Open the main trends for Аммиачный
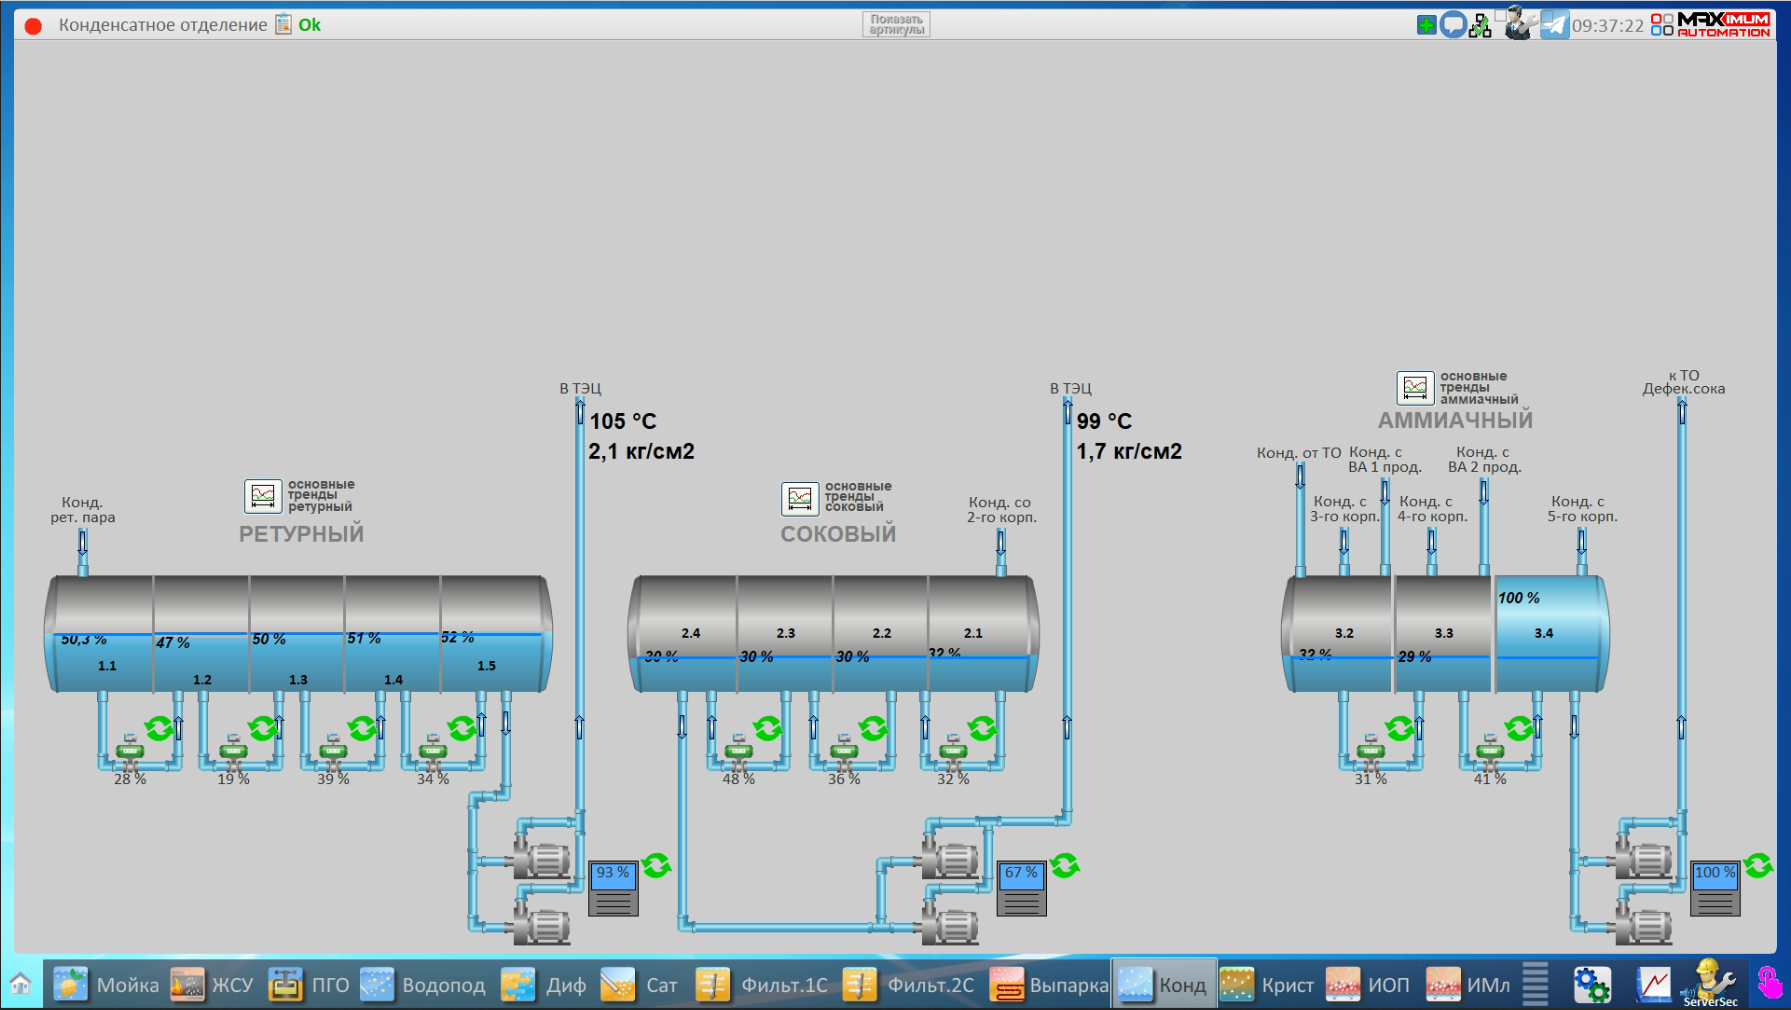The width and height of the screenshot is (1791, 1010). 1415,388
